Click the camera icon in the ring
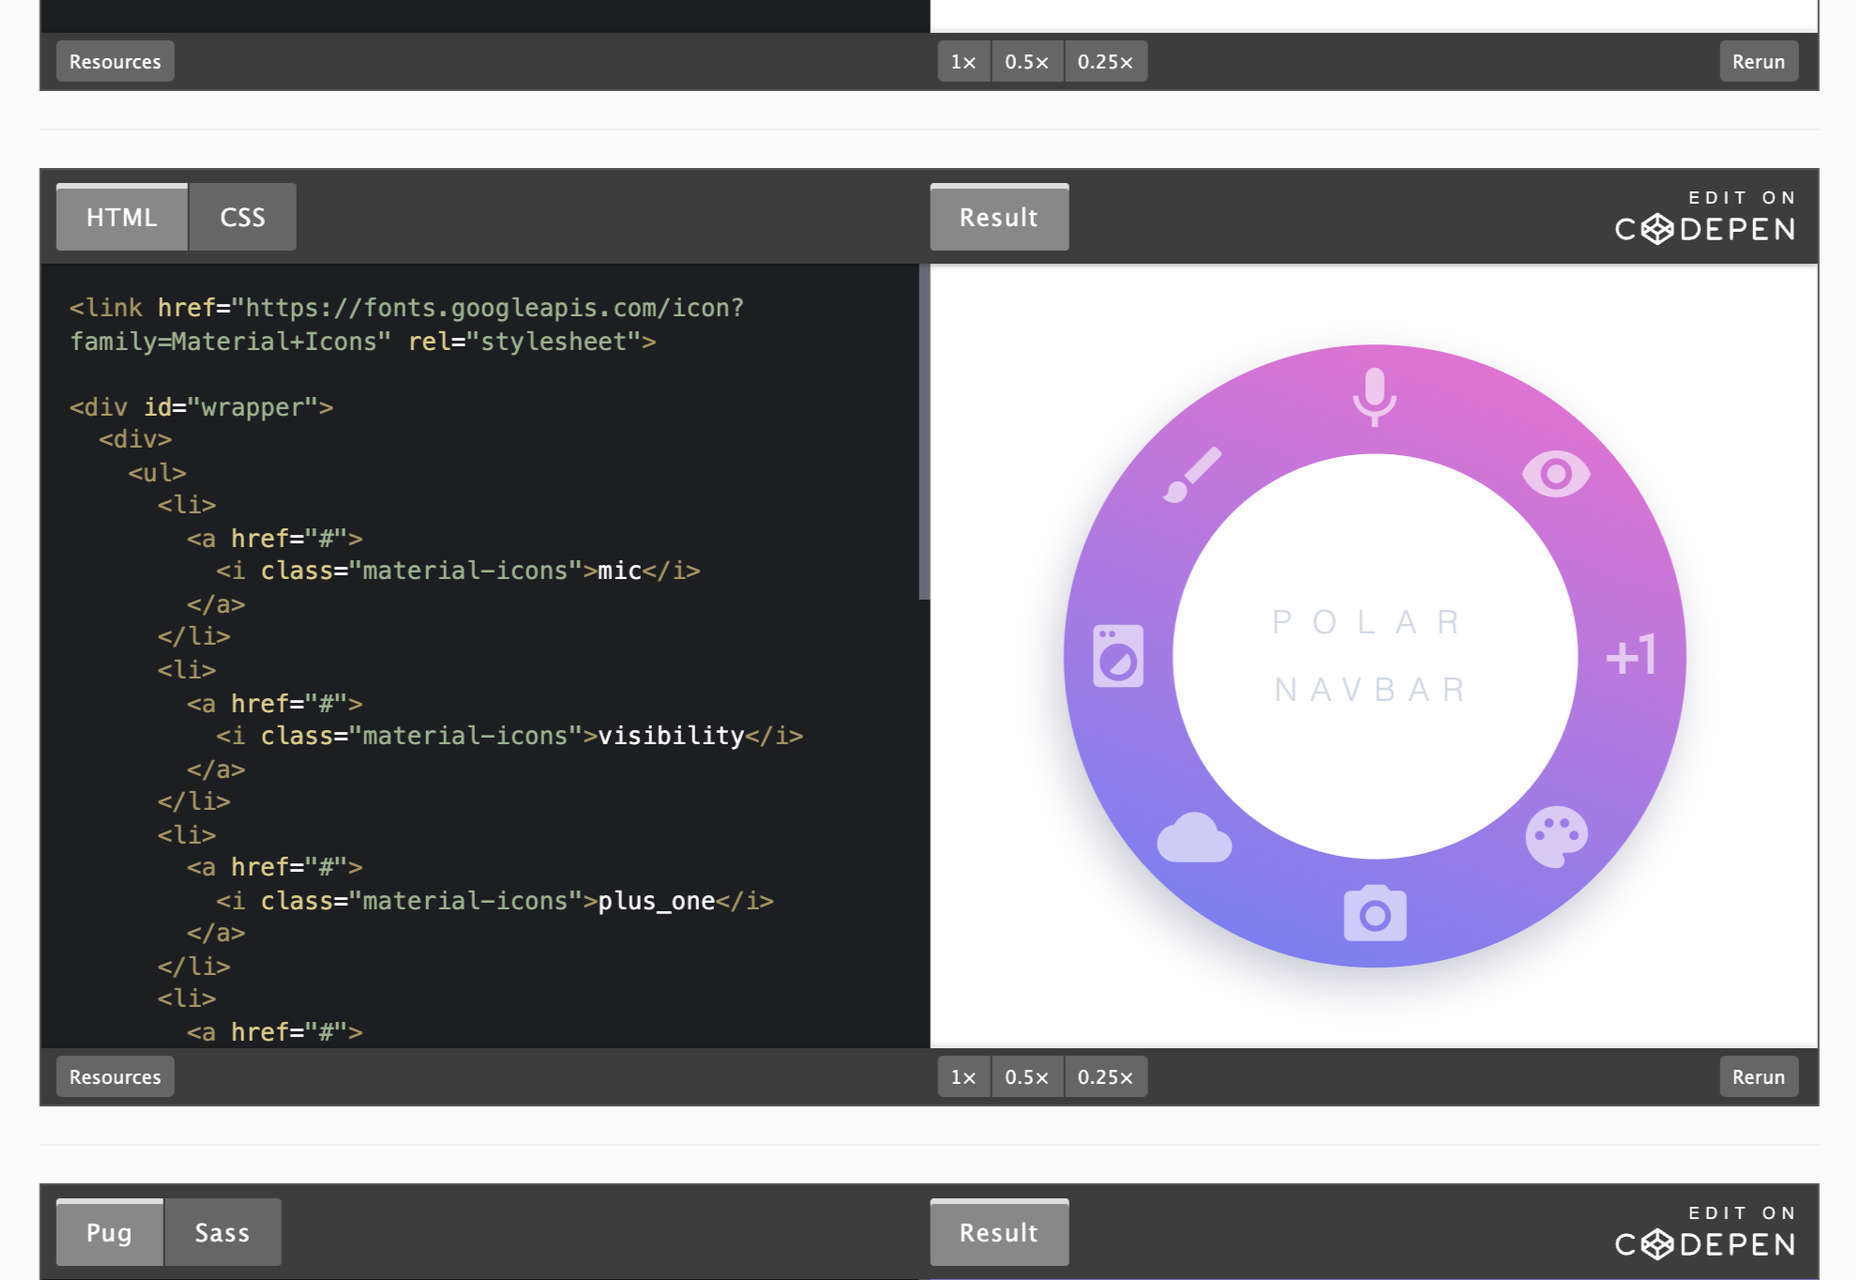Viewport: 1856px width, 1280px height. click(1375, 912)
